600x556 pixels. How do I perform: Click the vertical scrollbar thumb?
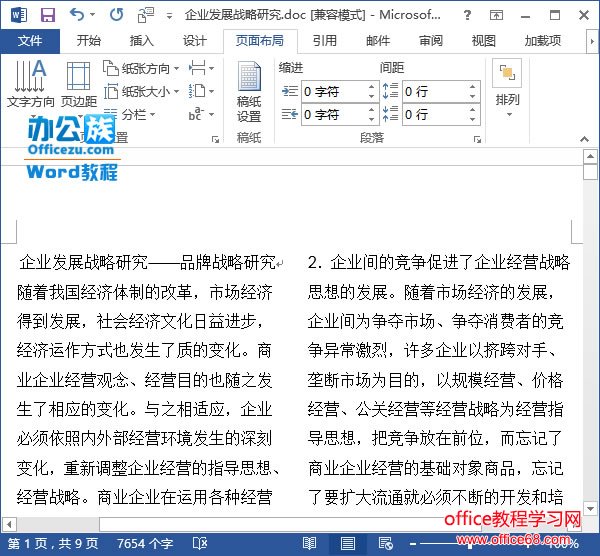click(590, 172)
